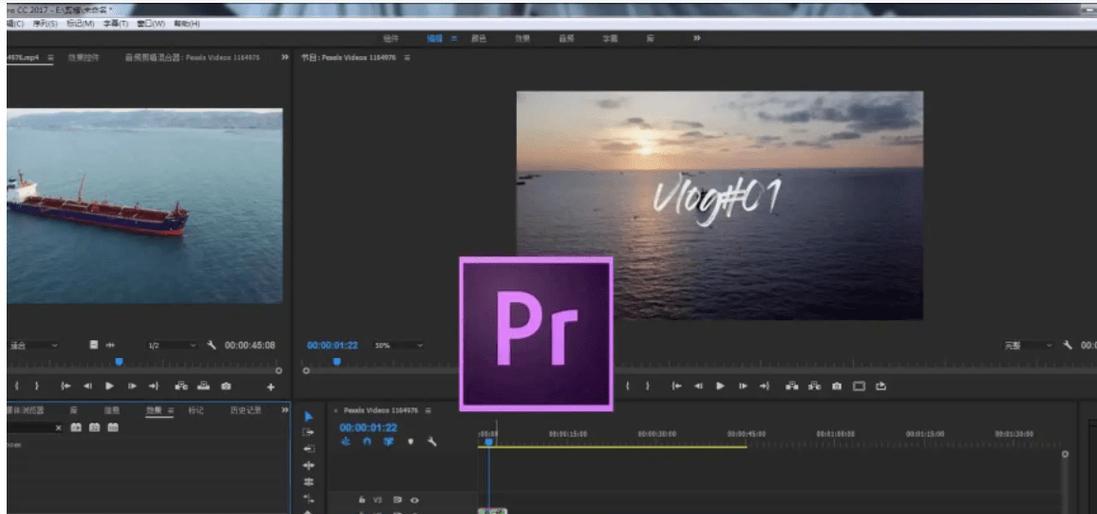Click the Extract button in Program monitor
This screenshot has height=514, width=1097.
(x=814, y=386)
